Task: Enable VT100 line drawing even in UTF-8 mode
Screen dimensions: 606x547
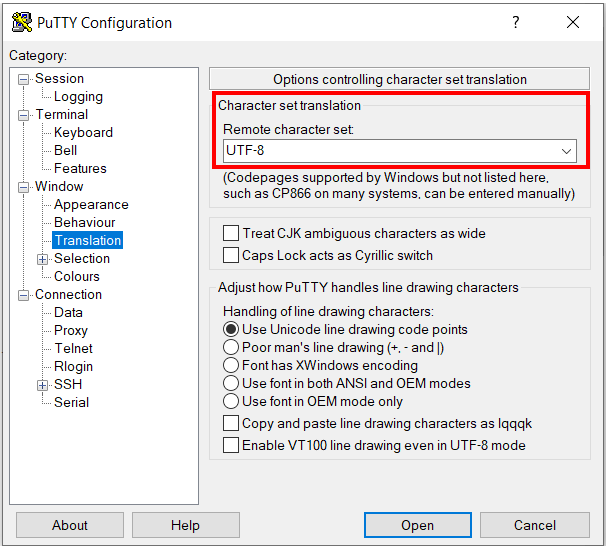Action: coord(231,445)
